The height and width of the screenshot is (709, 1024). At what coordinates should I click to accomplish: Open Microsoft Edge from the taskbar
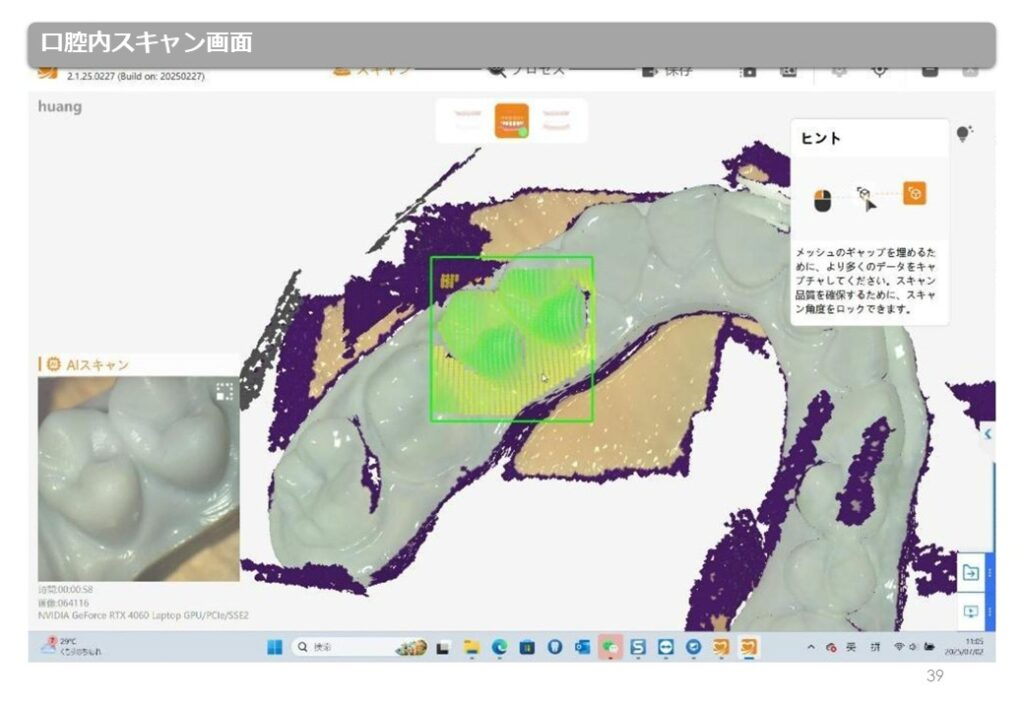[499, 648]
